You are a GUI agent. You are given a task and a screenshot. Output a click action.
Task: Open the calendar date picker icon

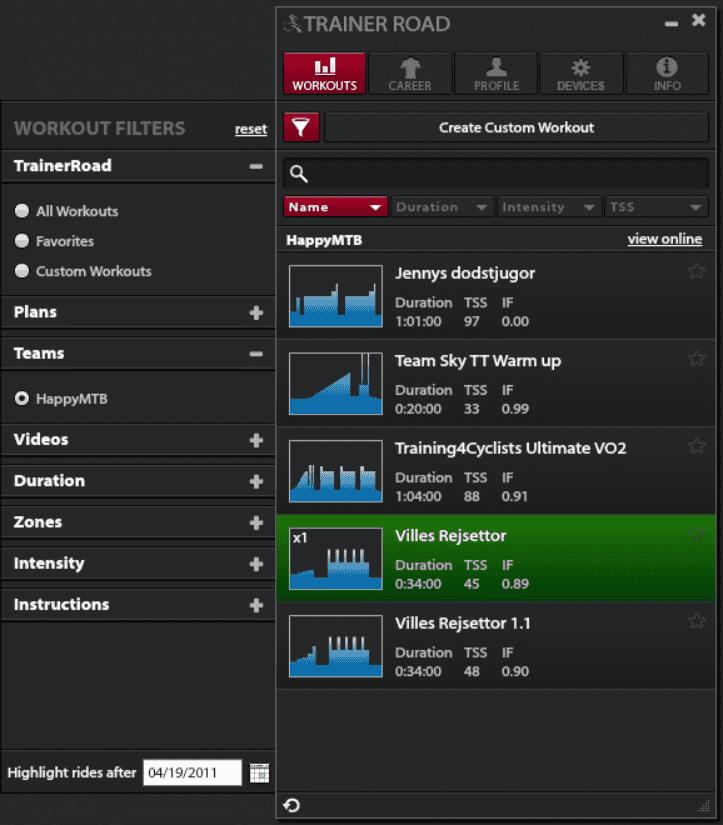coord(259,773)
